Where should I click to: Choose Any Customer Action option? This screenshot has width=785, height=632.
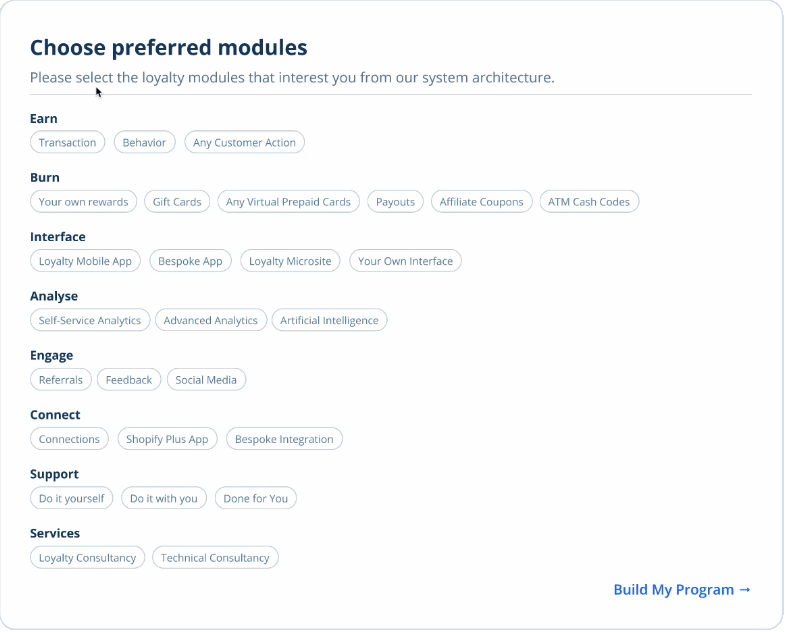click(x=244, y=142)
